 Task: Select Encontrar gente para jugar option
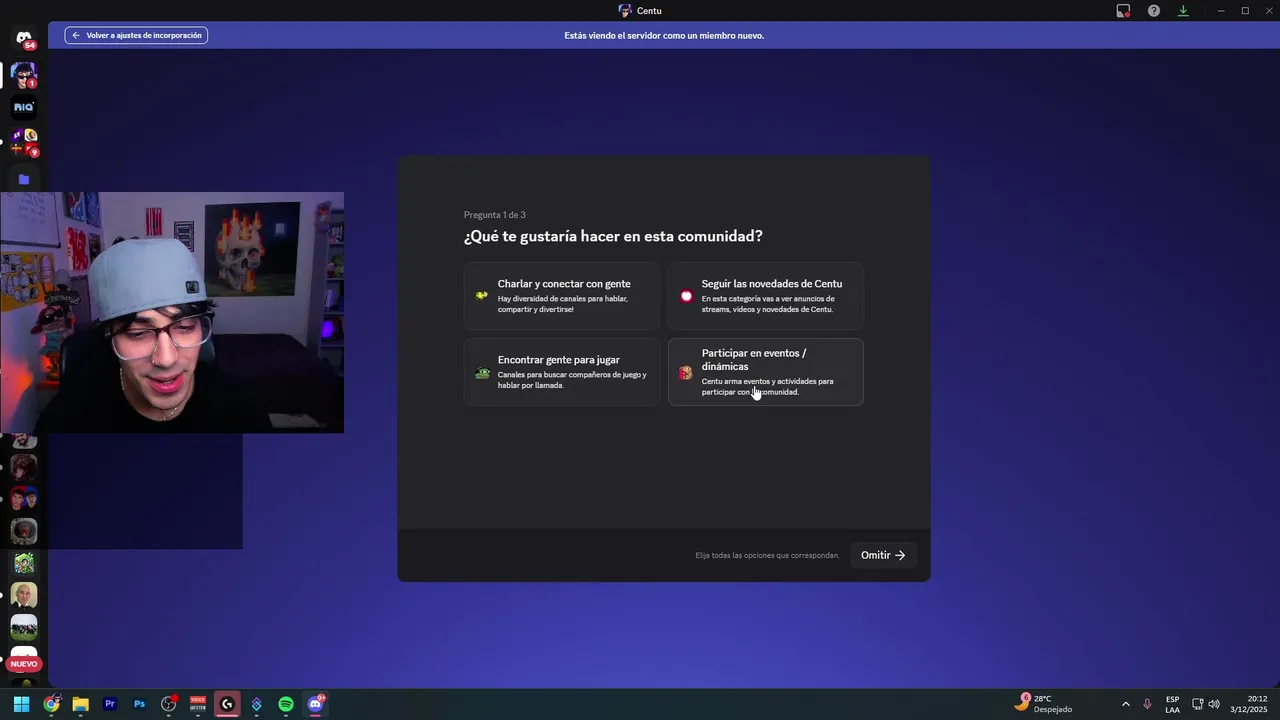[562, 372]
